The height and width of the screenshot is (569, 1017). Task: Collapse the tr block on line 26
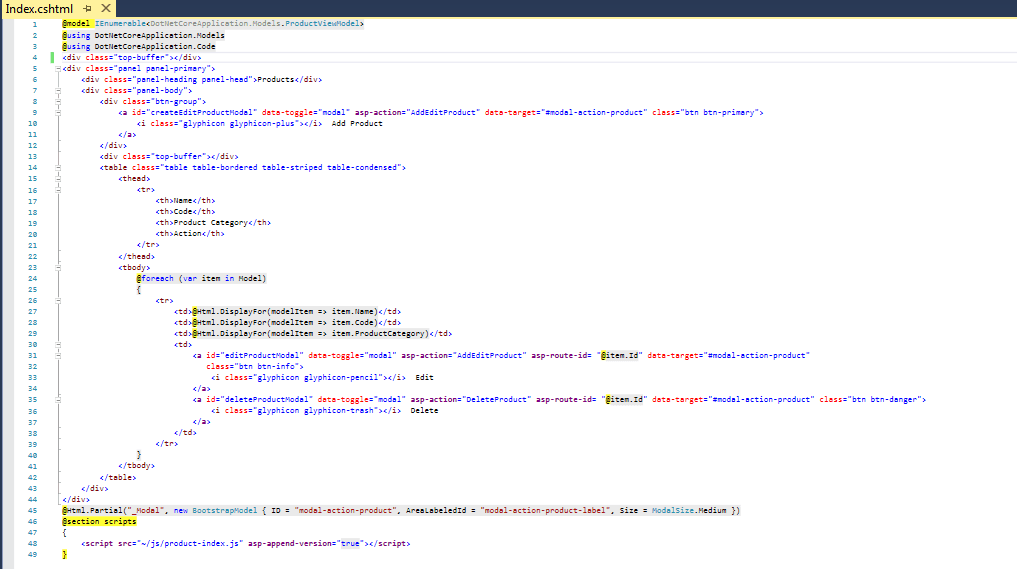coord(58,300)
